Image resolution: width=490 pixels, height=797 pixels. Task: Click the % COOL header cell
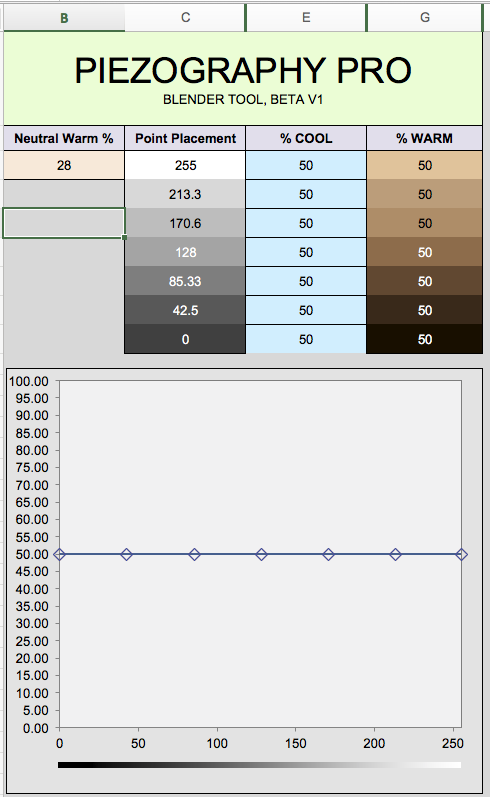[306, 138]
